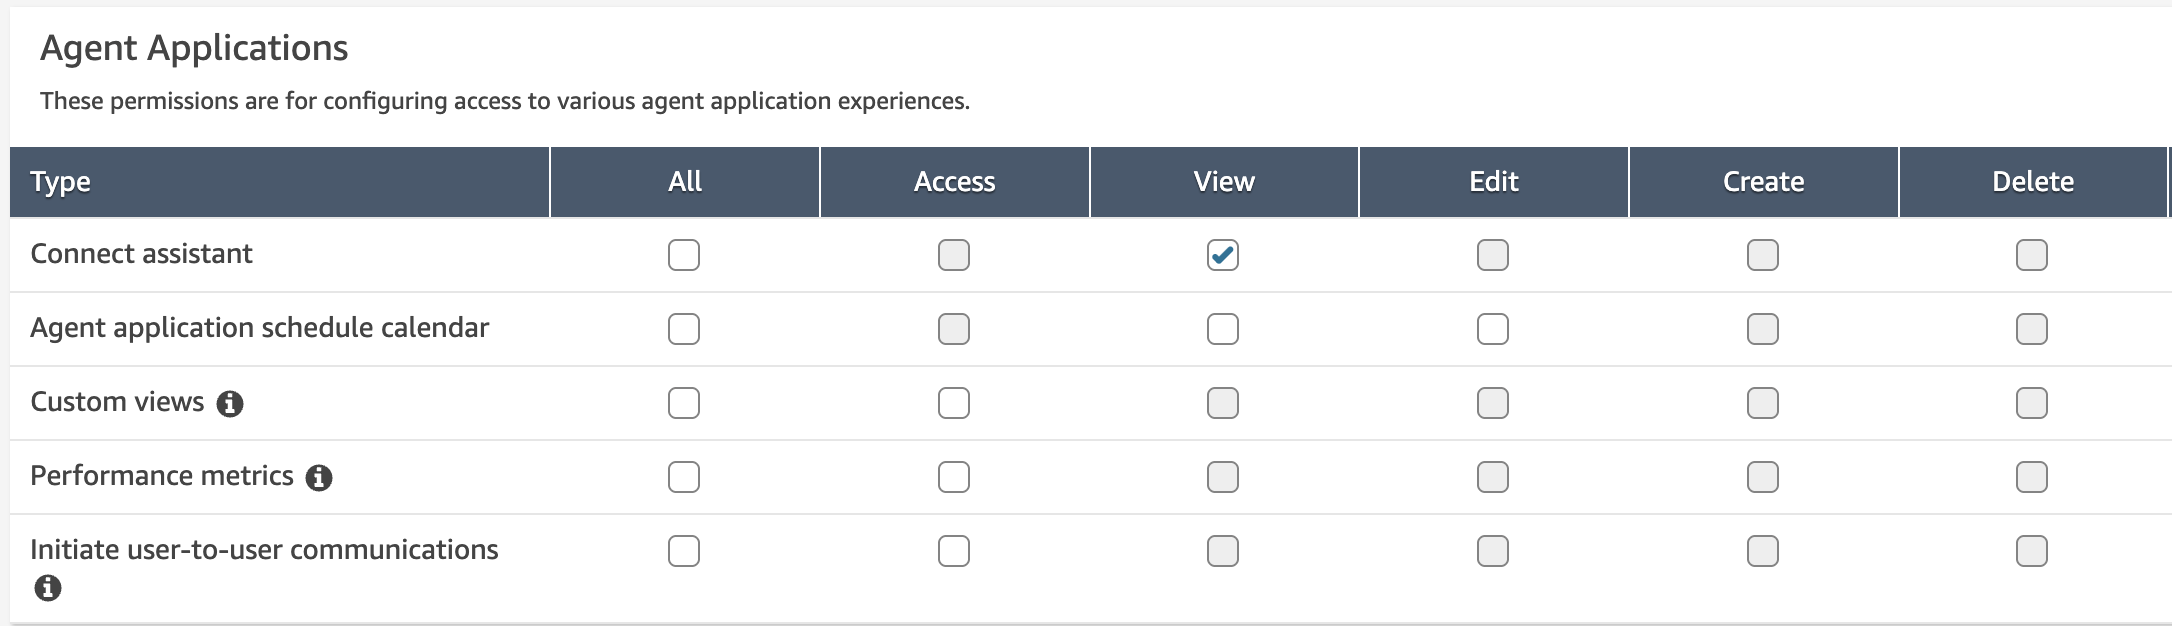This screenshot has width=2172, height=626.
Task: Check All for Performance metrics row
Action: pos(684,477)
